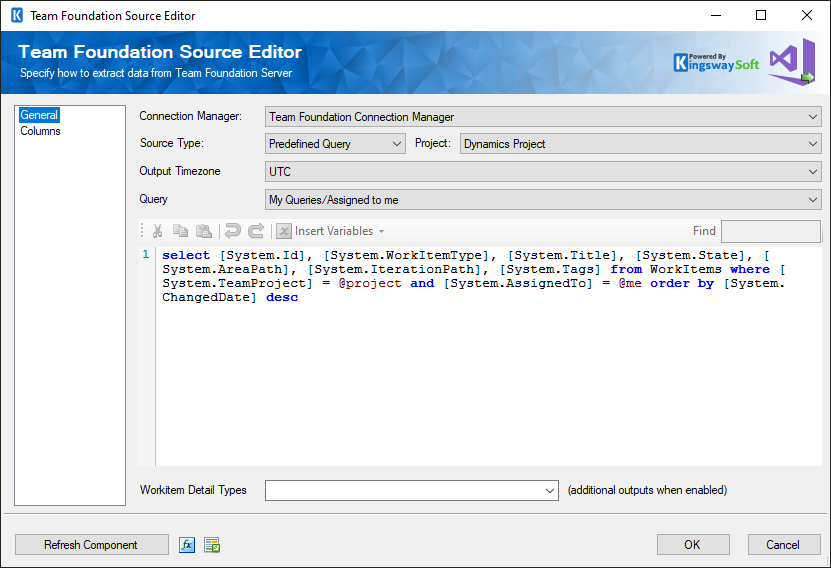Close the Team Foundation Source Editor window

pos(807,15)
